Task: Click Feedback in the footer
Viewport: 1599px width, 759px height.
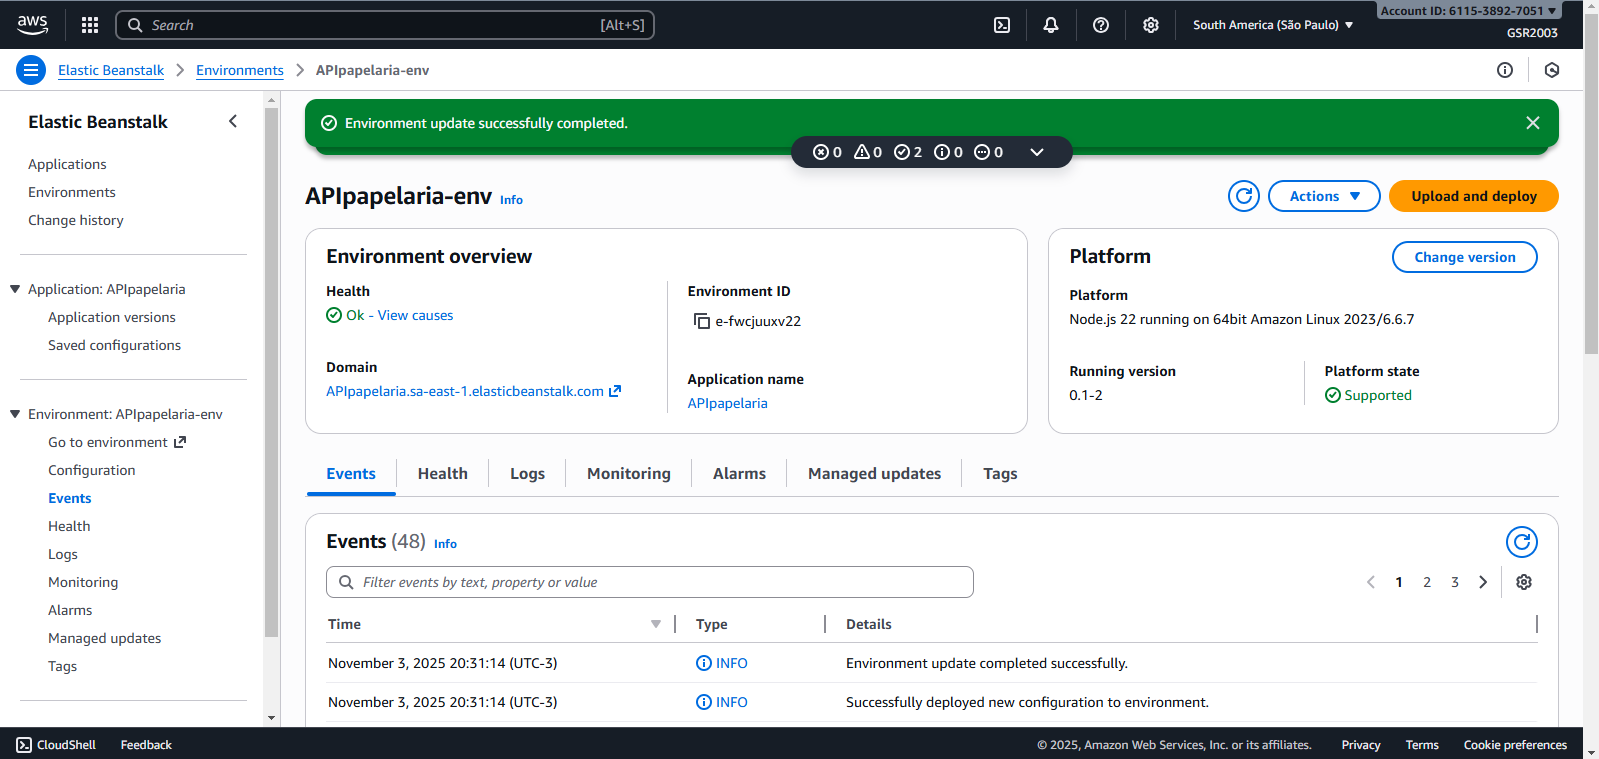Action: 146,745
